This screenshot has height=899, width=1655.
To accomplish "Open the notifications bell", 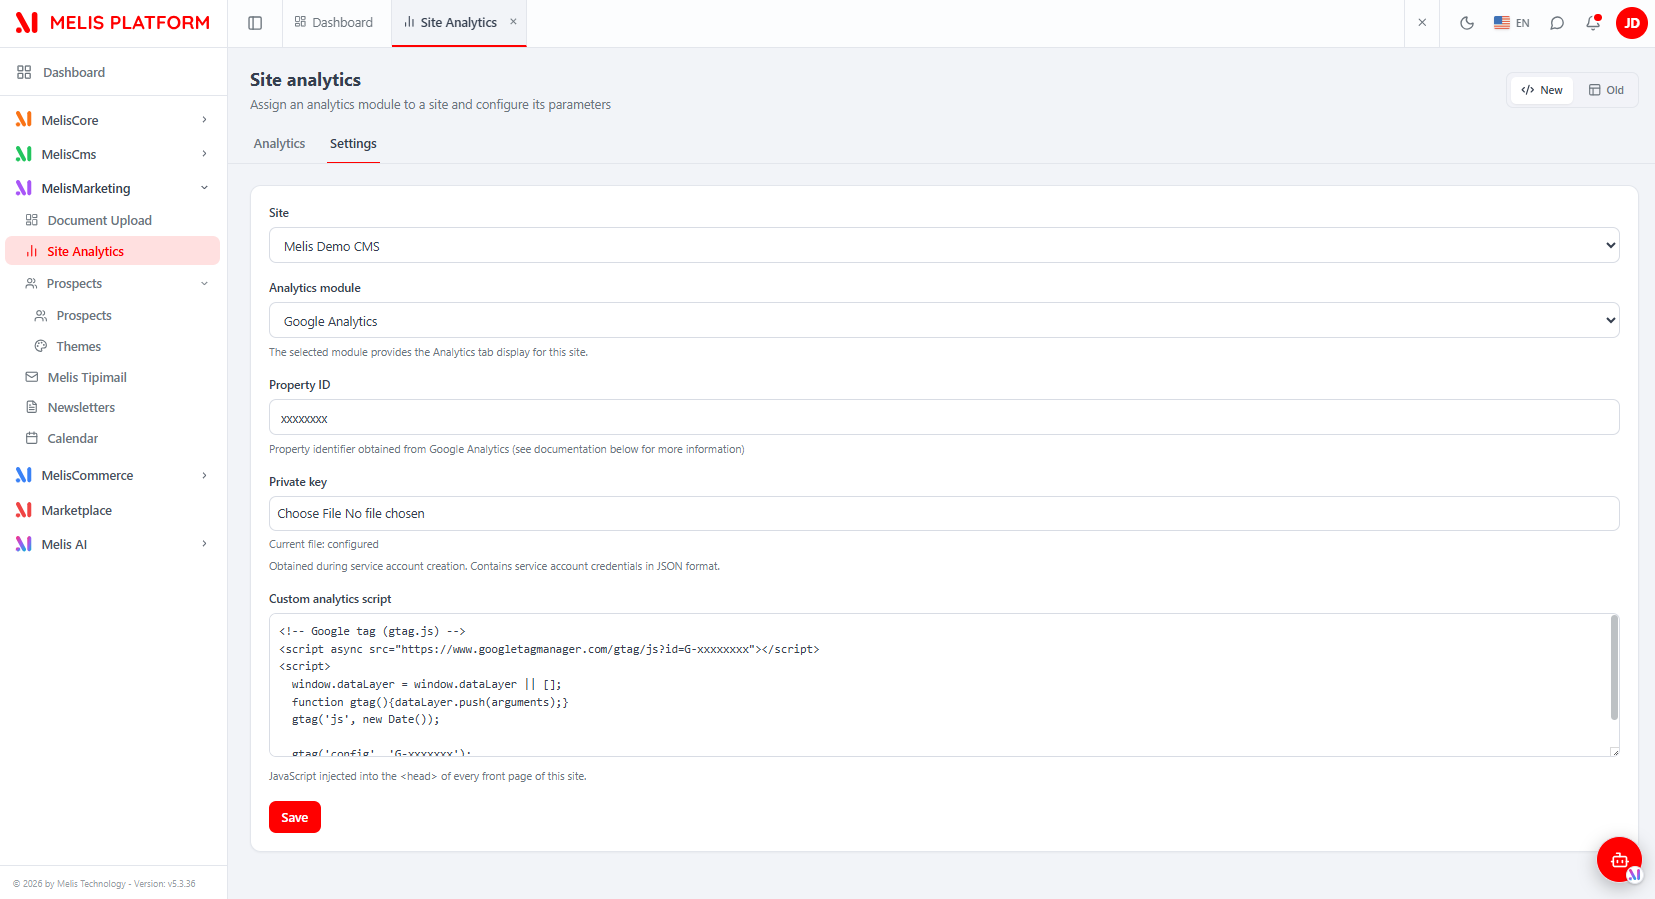I will [x=1593, y=23].
